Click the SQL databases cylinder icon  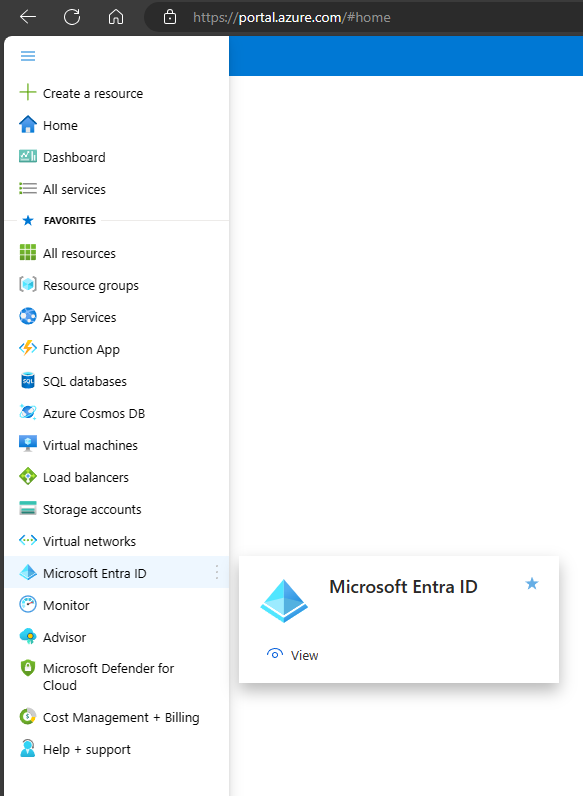(28, 380)
